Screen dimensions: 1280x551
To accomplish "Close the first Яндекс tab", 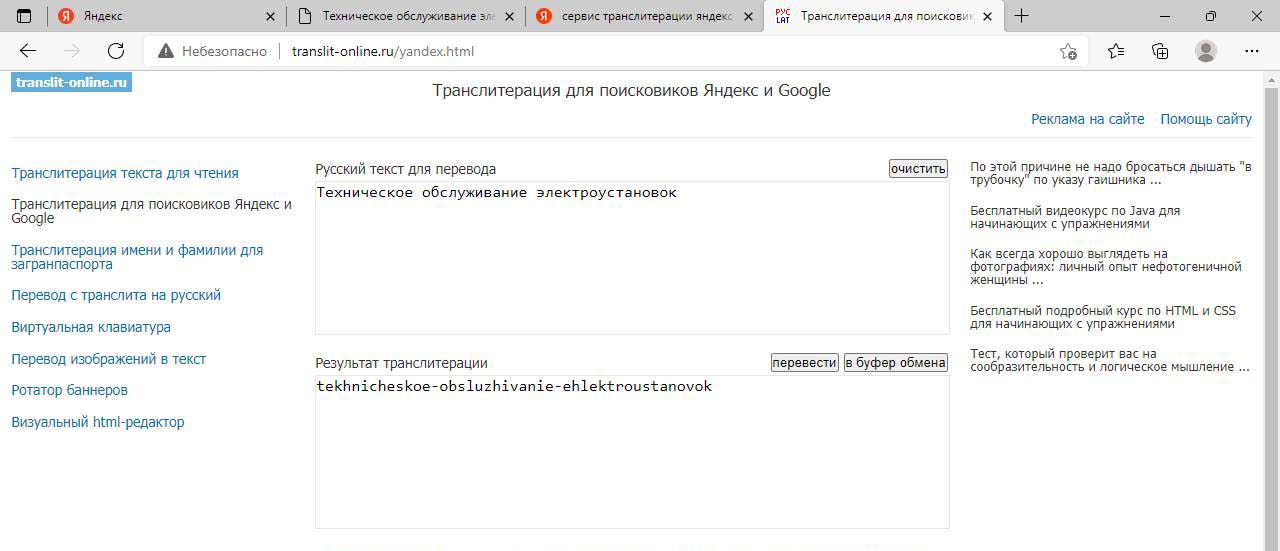I will (x=270, y=16).
